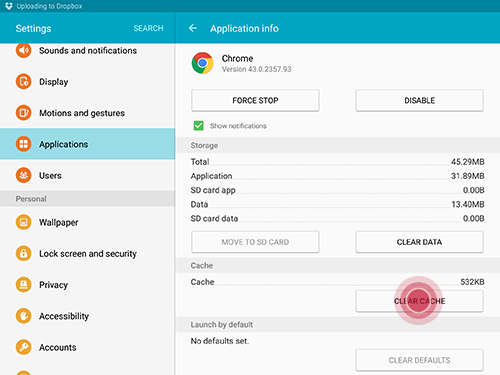Tap the Application info title
Screen dimensions: 500x375
tap(244, 28)
